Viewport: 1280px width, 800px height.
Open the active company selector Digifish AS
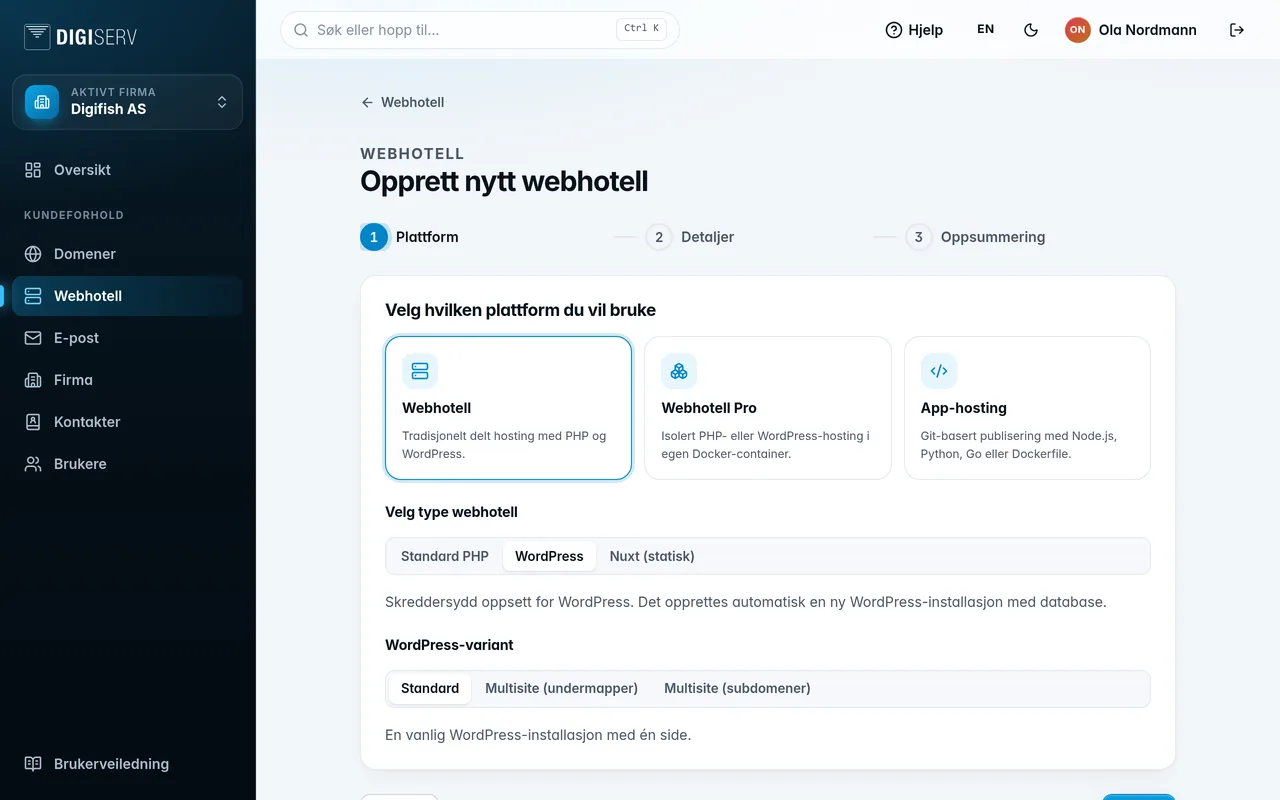pos(127,102)
